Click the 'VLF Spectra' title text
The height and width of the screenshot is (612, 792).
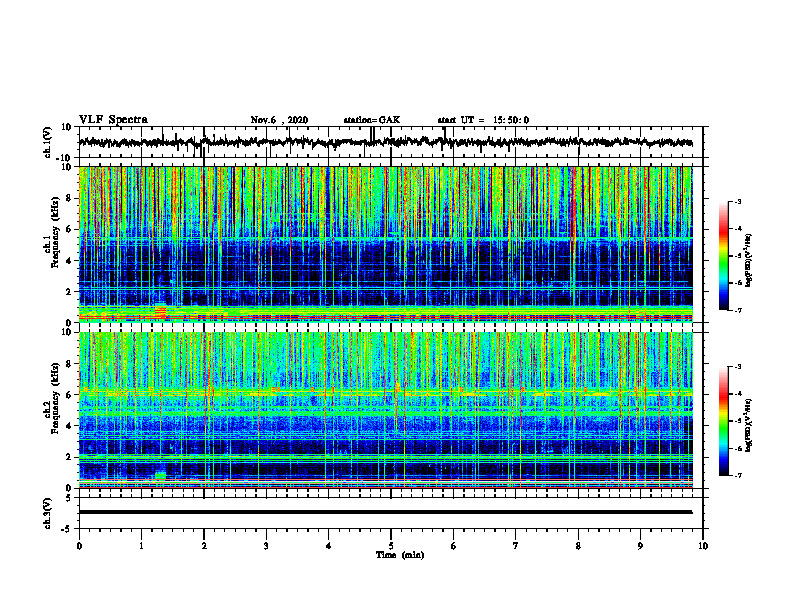pyautogui.click(x=113, y=120)
